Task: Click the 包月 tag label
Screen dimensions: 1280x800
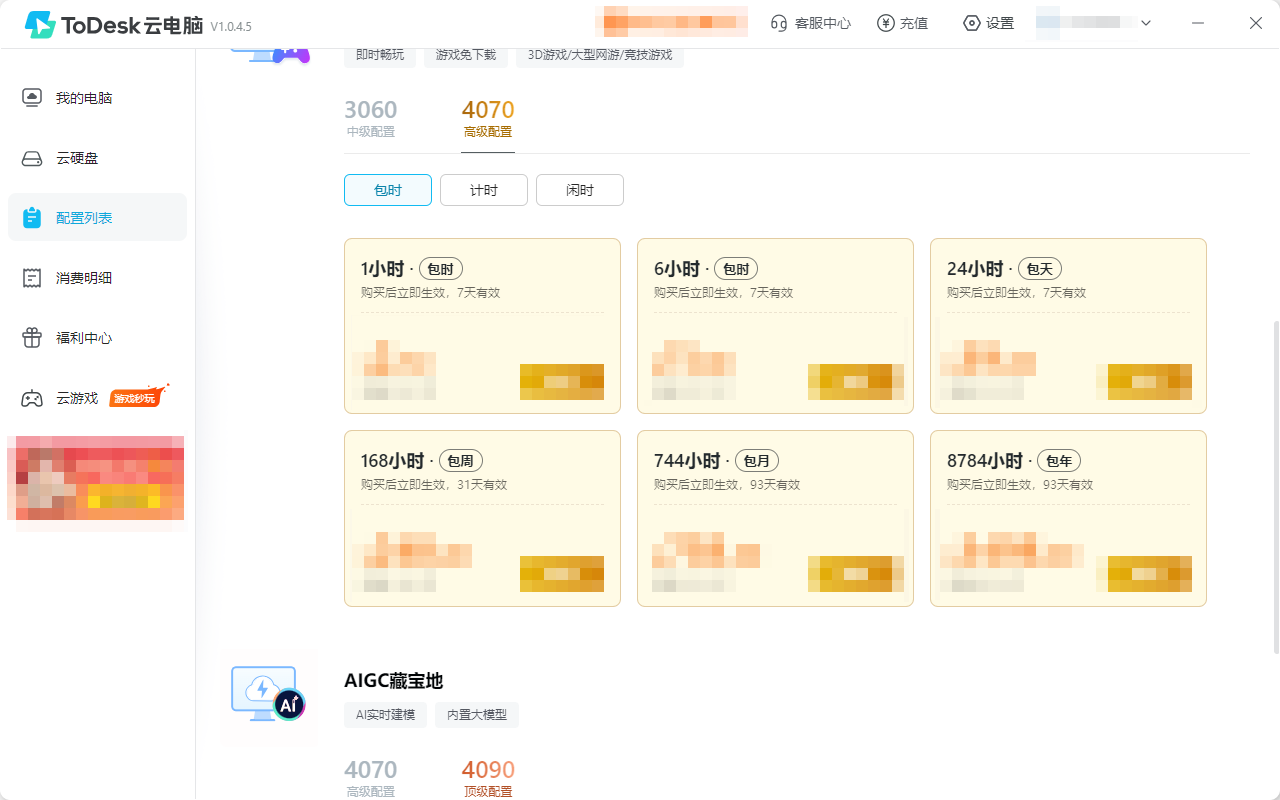Action: 757,461
